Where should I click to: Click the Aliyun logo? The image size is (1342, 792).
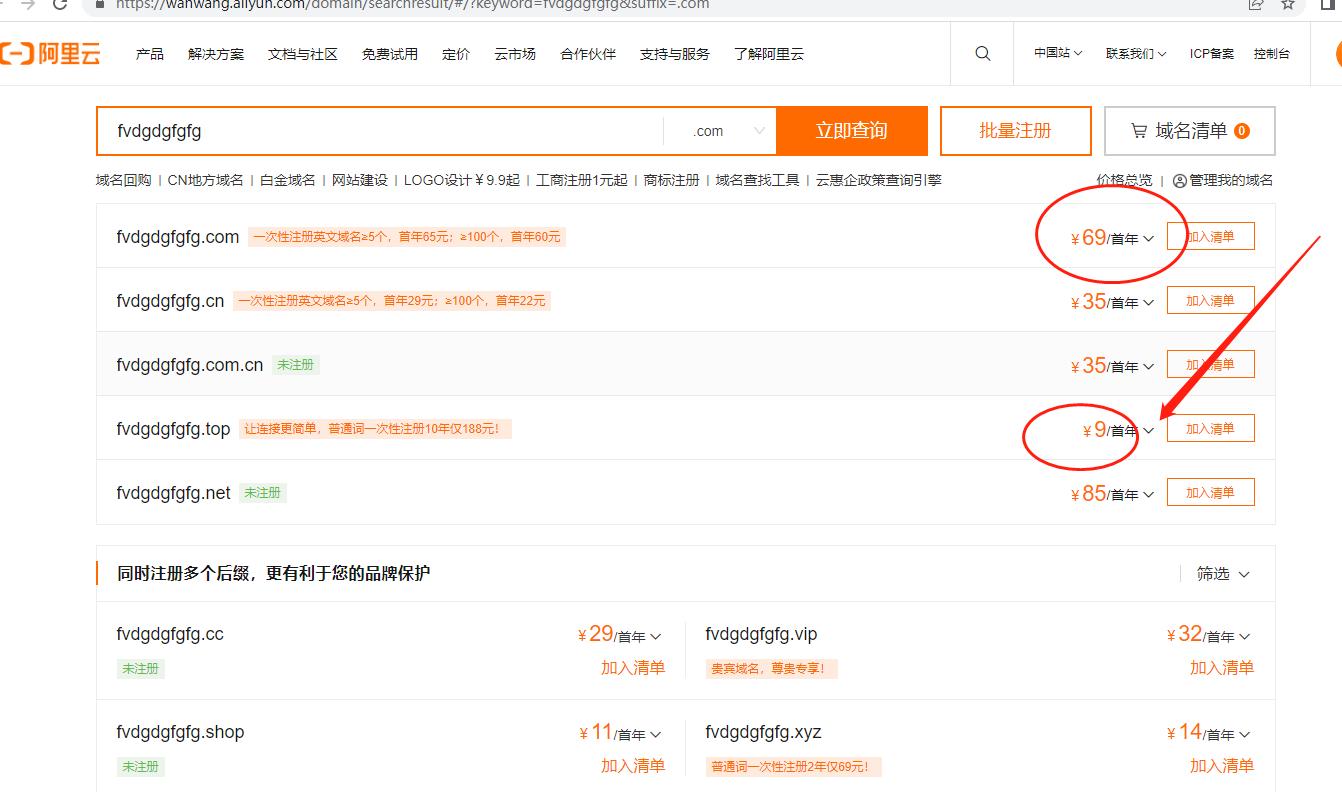pos(52,54)
